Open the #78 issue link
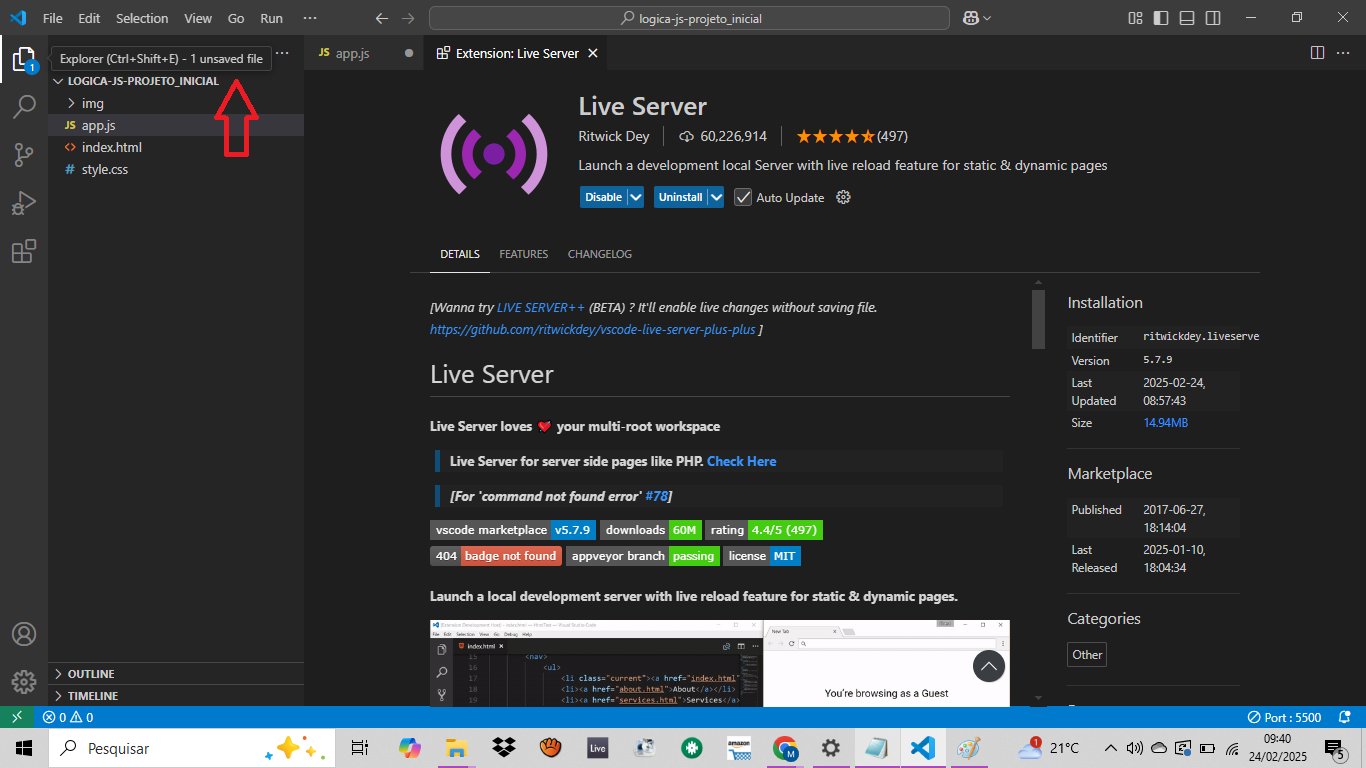Viewport: 1366px width, 768px height. click(x=656, y=496)
